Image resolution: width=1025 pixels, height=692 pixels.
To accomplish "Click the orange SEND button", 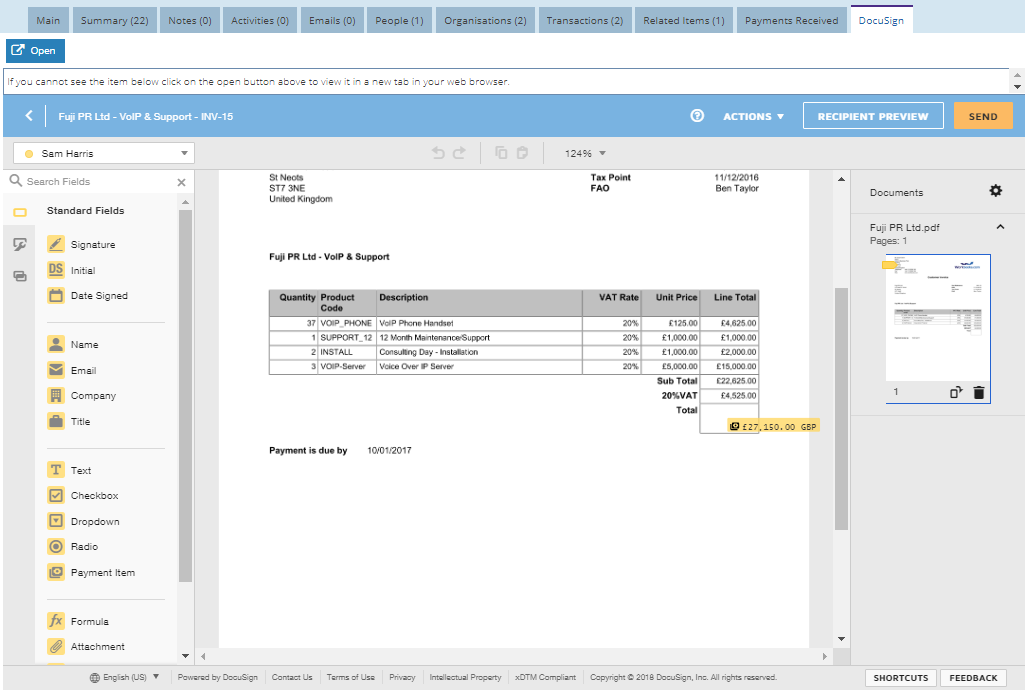I will coord(983,116).
